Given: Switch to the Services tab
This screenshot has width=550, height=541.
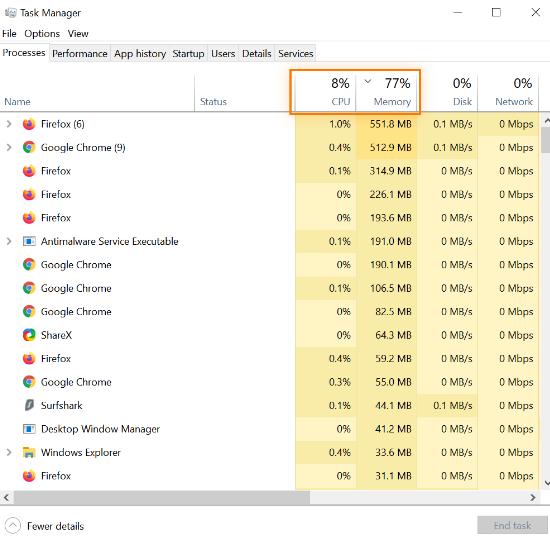Looking at the screenshot, I should (x=295, y=54).
